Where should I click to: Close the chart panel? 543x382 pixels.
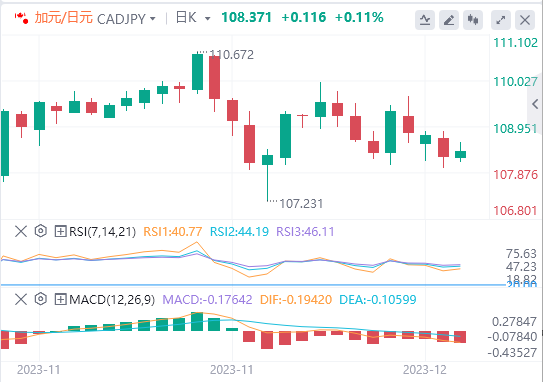point(525,20)
